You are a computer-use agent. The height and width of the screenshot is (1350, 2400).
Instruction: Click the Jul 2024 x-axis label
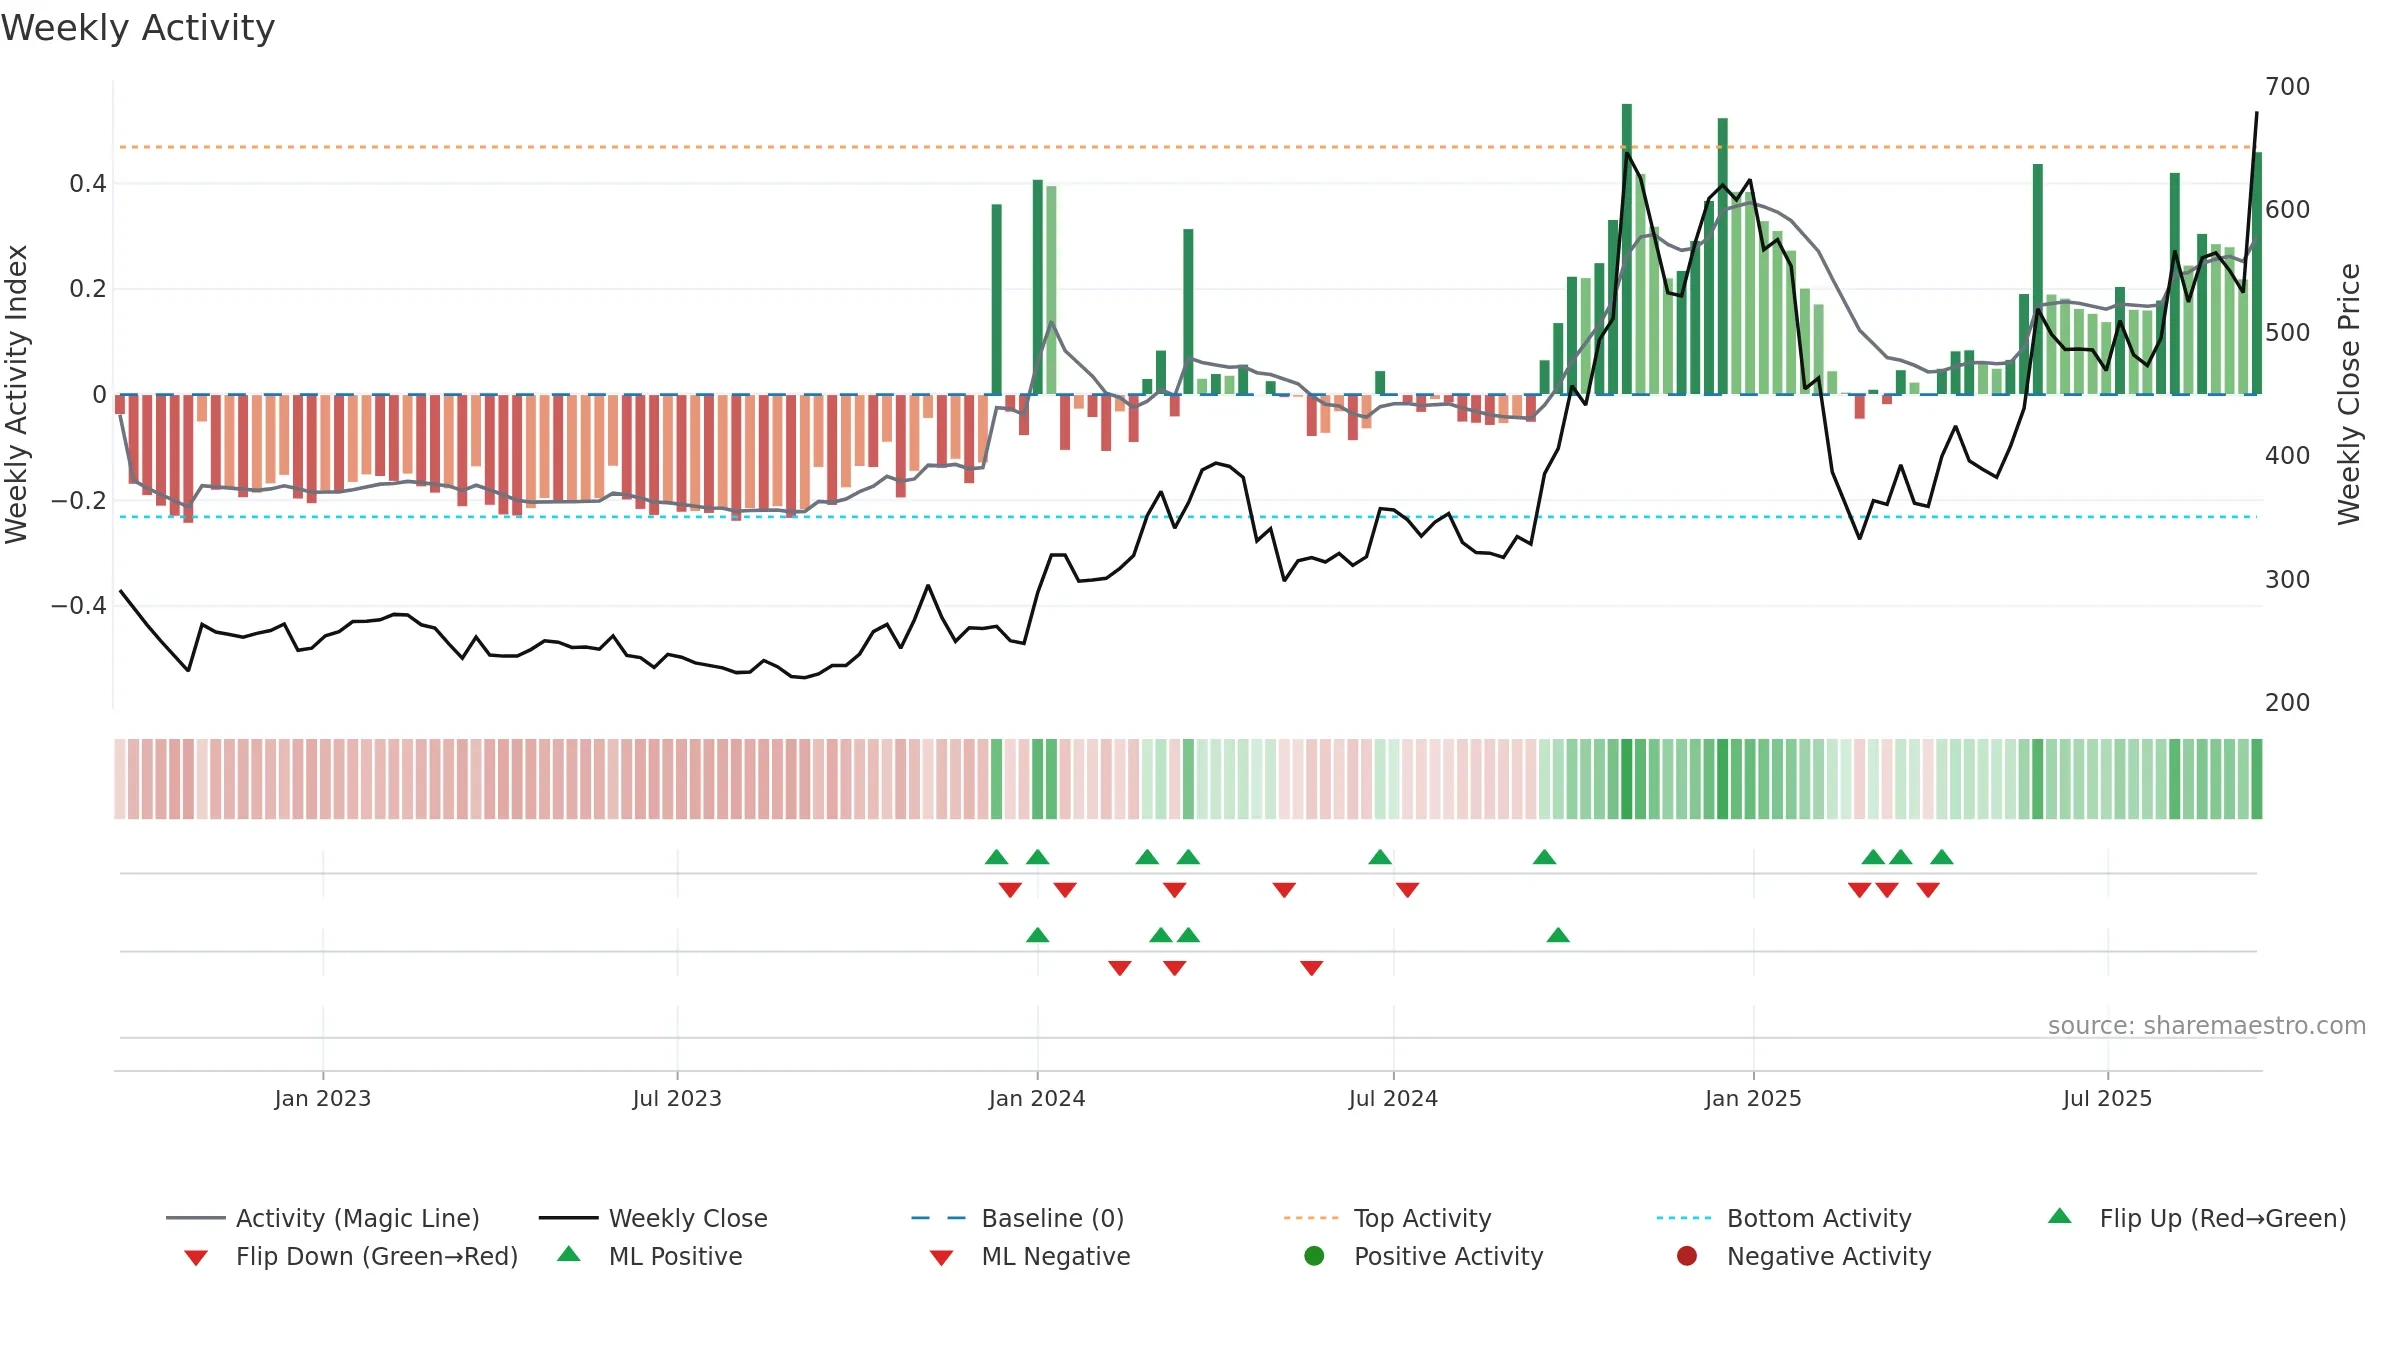[x=1393, y=1098]
